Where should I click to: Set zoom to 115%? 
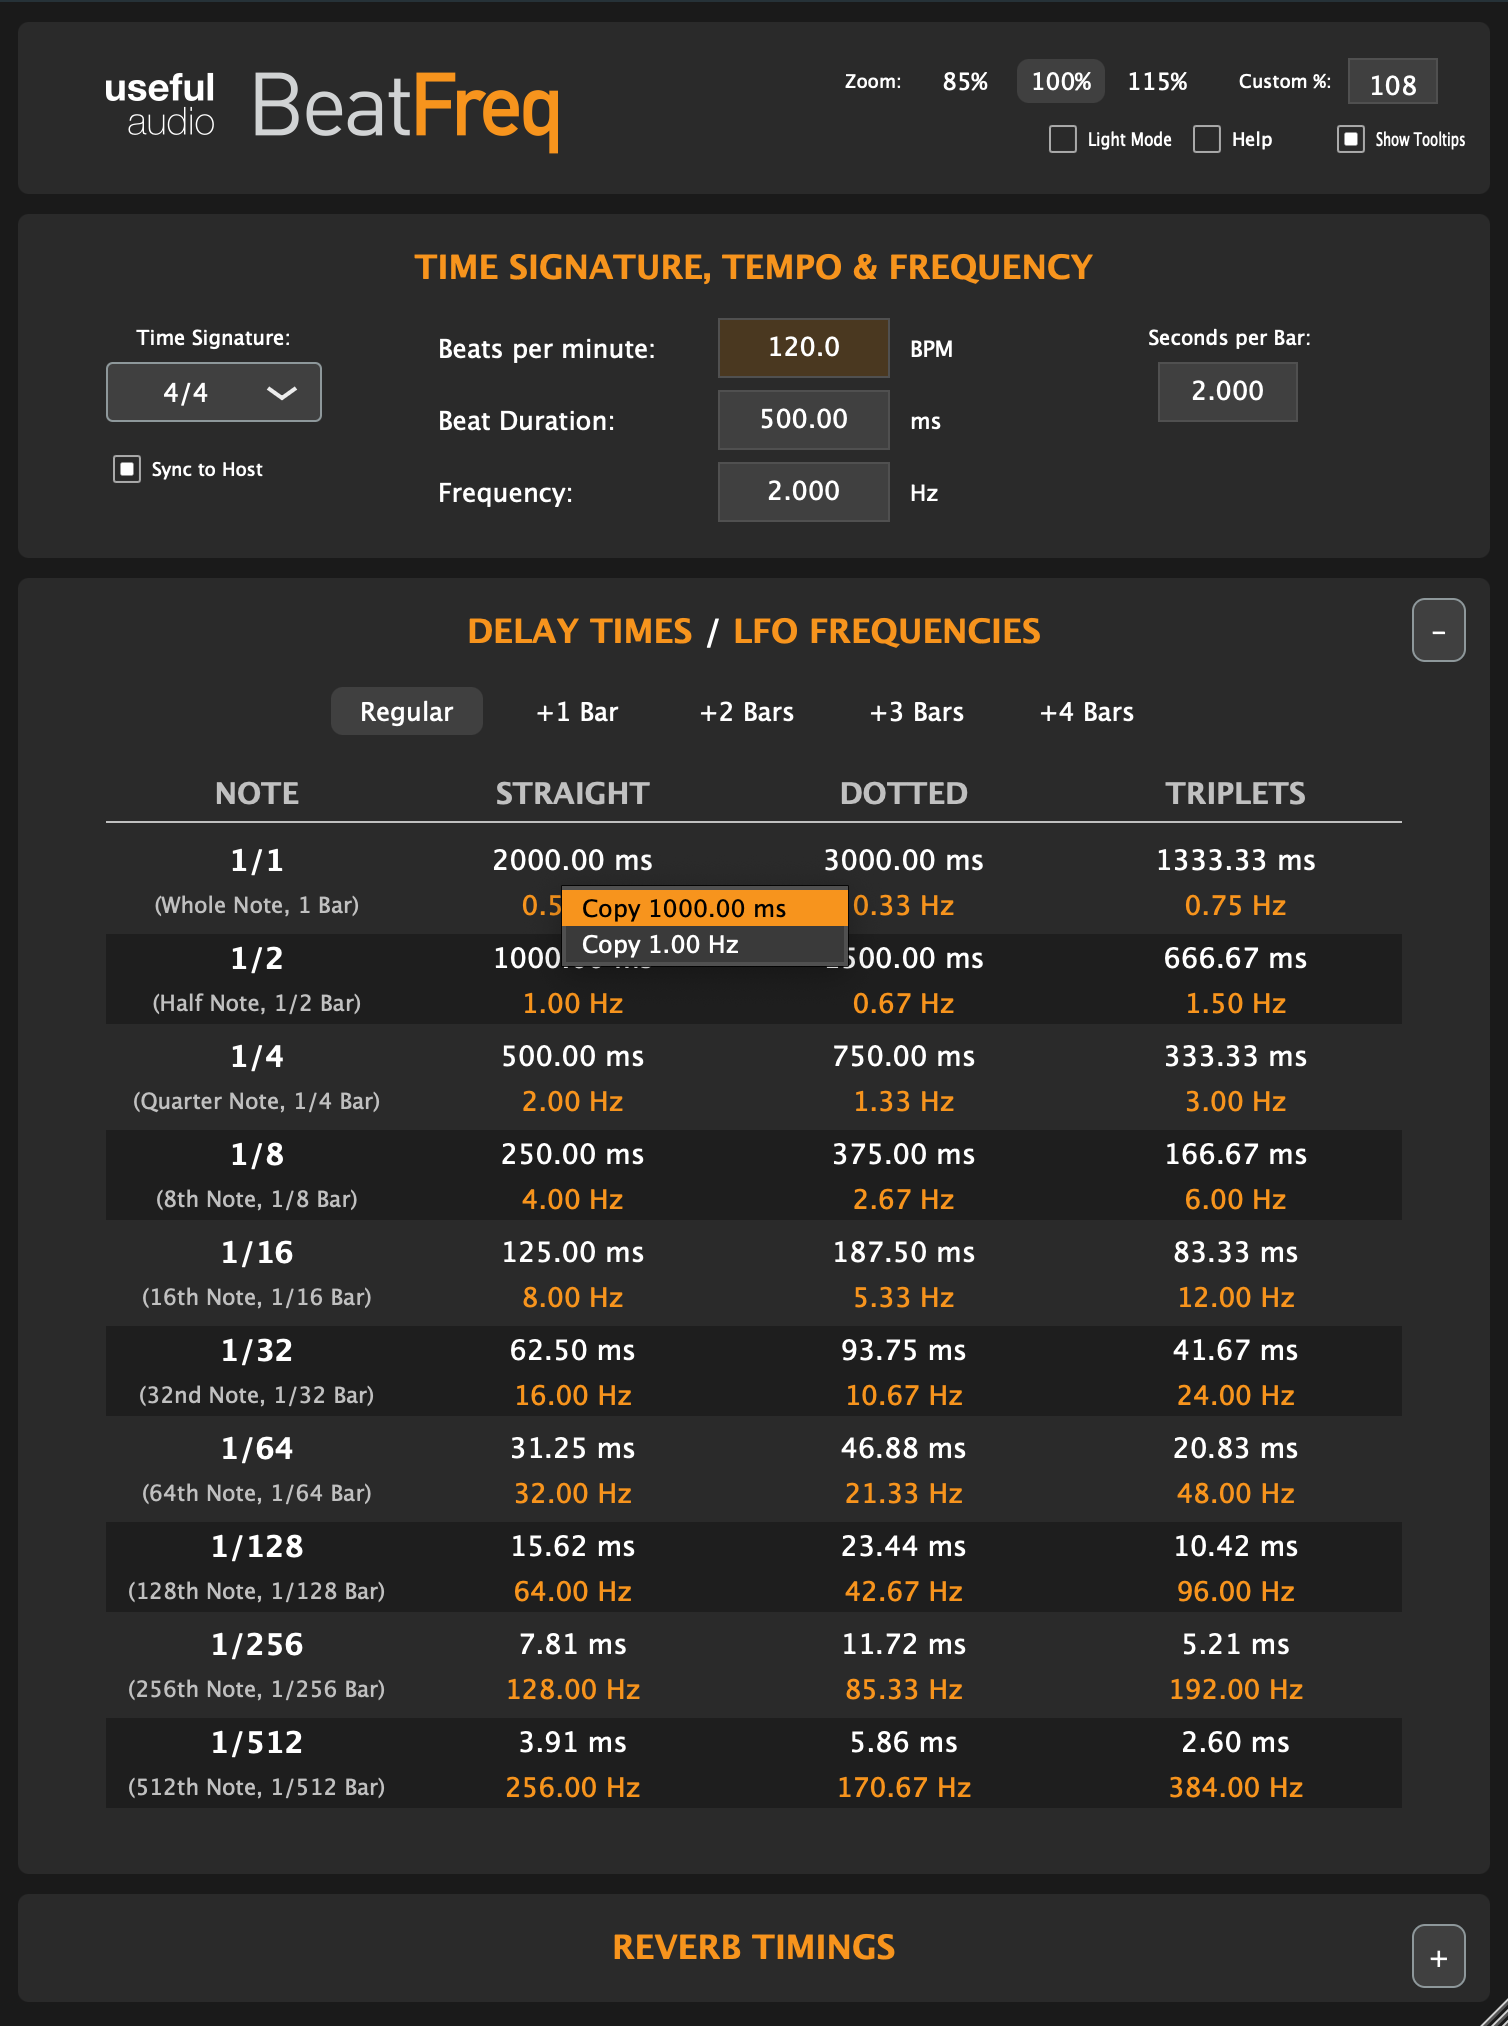[1157, 81]
